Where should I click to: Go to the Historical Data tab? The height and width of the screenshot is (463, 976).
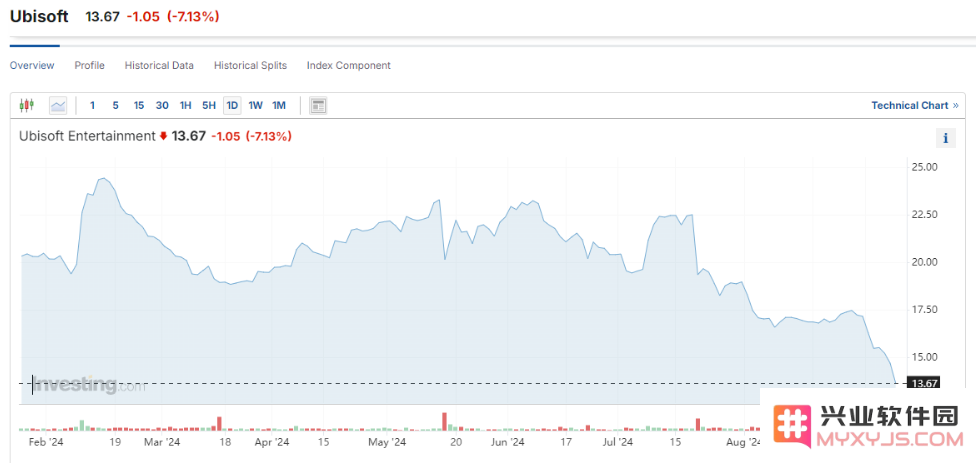[159, 65]
